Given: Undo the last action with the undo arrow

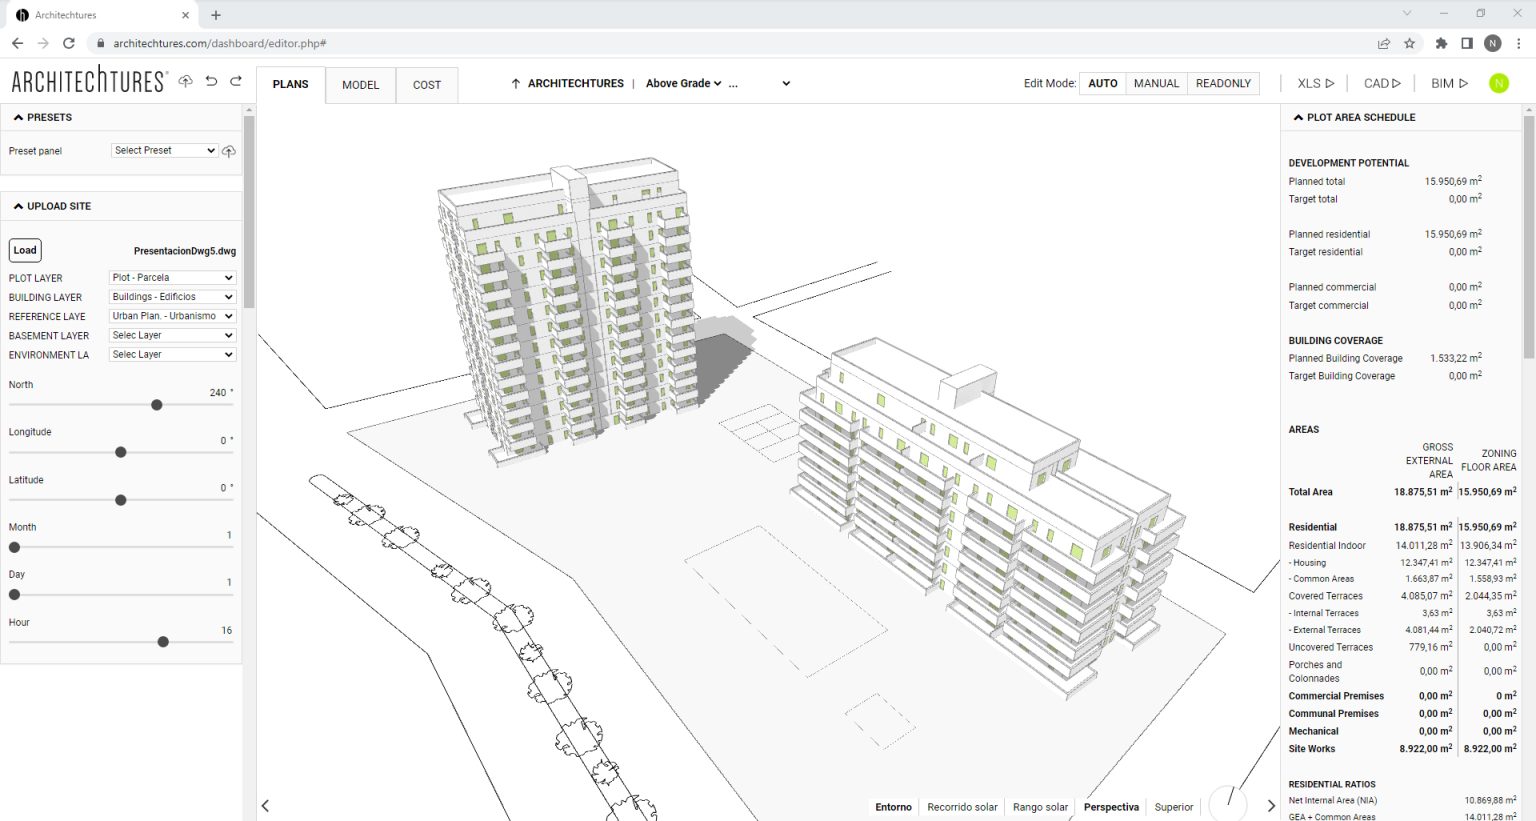Looking at the screenshot, I should point(211,81).
